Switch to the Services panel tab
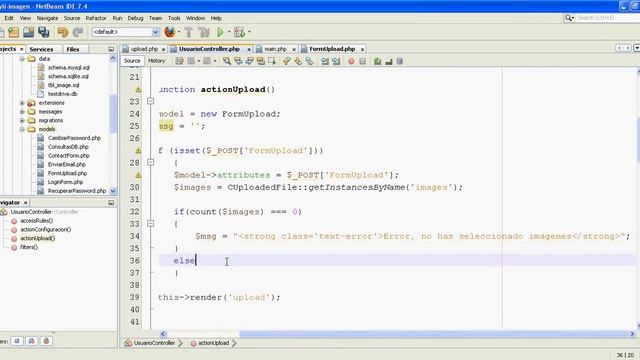This screenshot has width=640, height=360. [41, 49]
